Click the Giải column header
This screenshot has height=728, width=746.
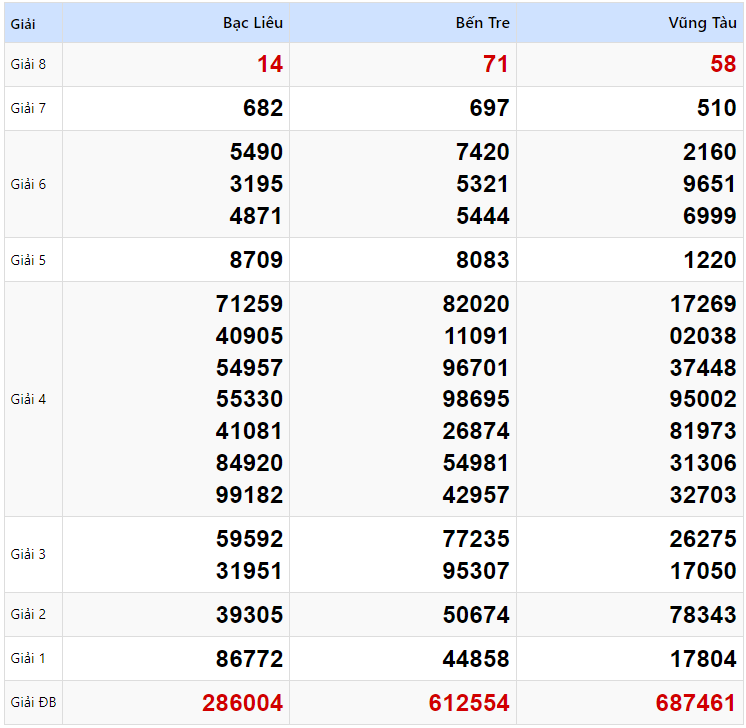pyautogui.click(x=24, y=23)
